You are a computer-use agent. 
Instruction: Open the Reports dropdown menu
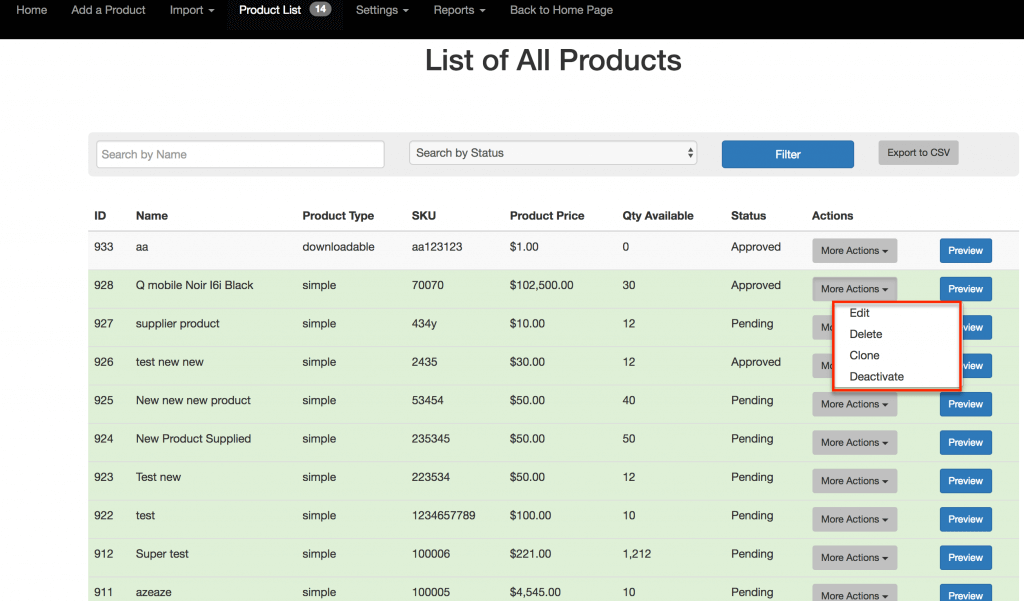[459, 10]
